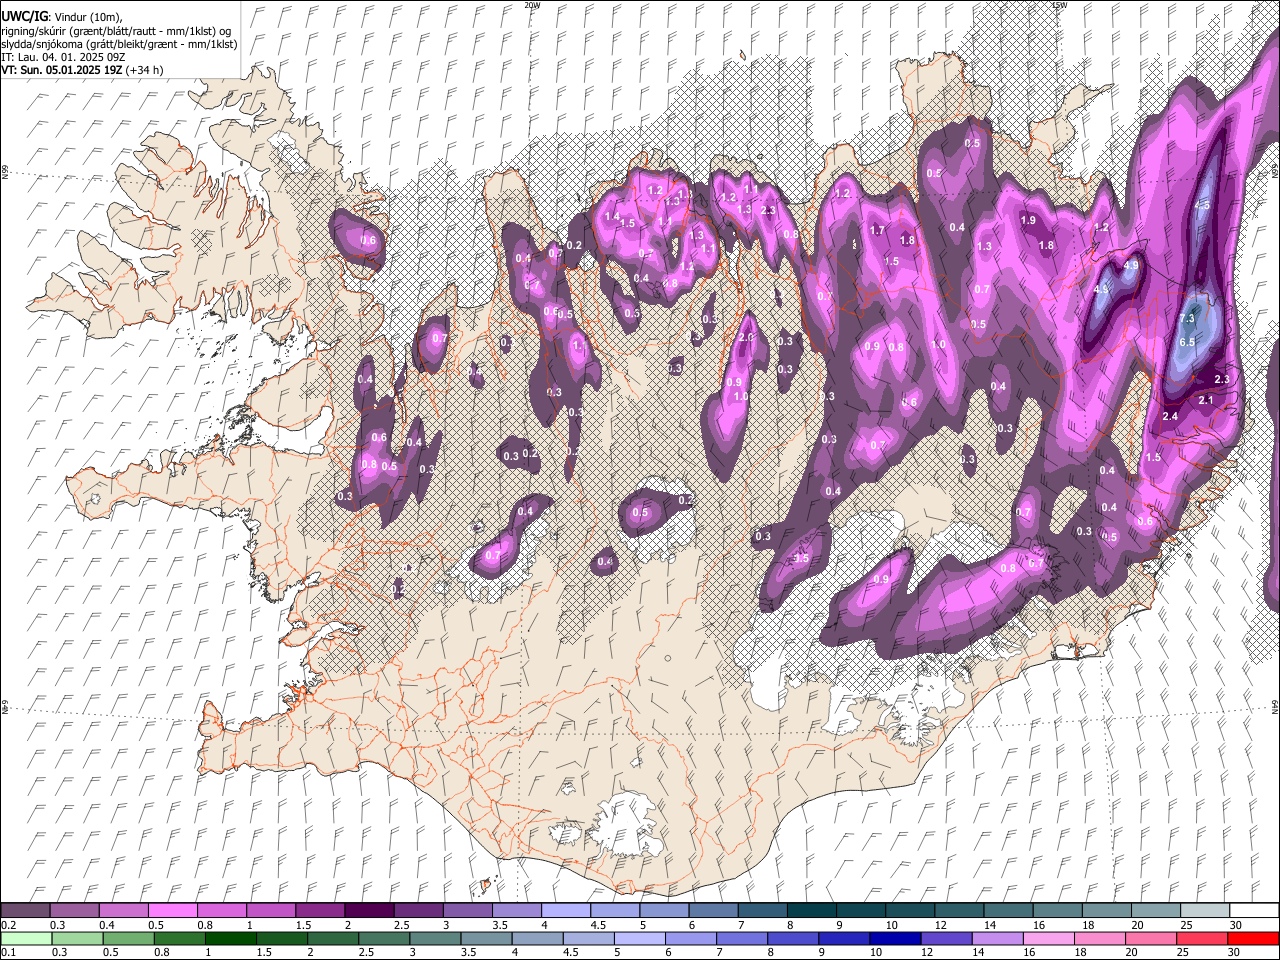1280x960 pixels.
Task: Pick the pale grey 25–30 snow scale swatch
Action: [1203, 911]
